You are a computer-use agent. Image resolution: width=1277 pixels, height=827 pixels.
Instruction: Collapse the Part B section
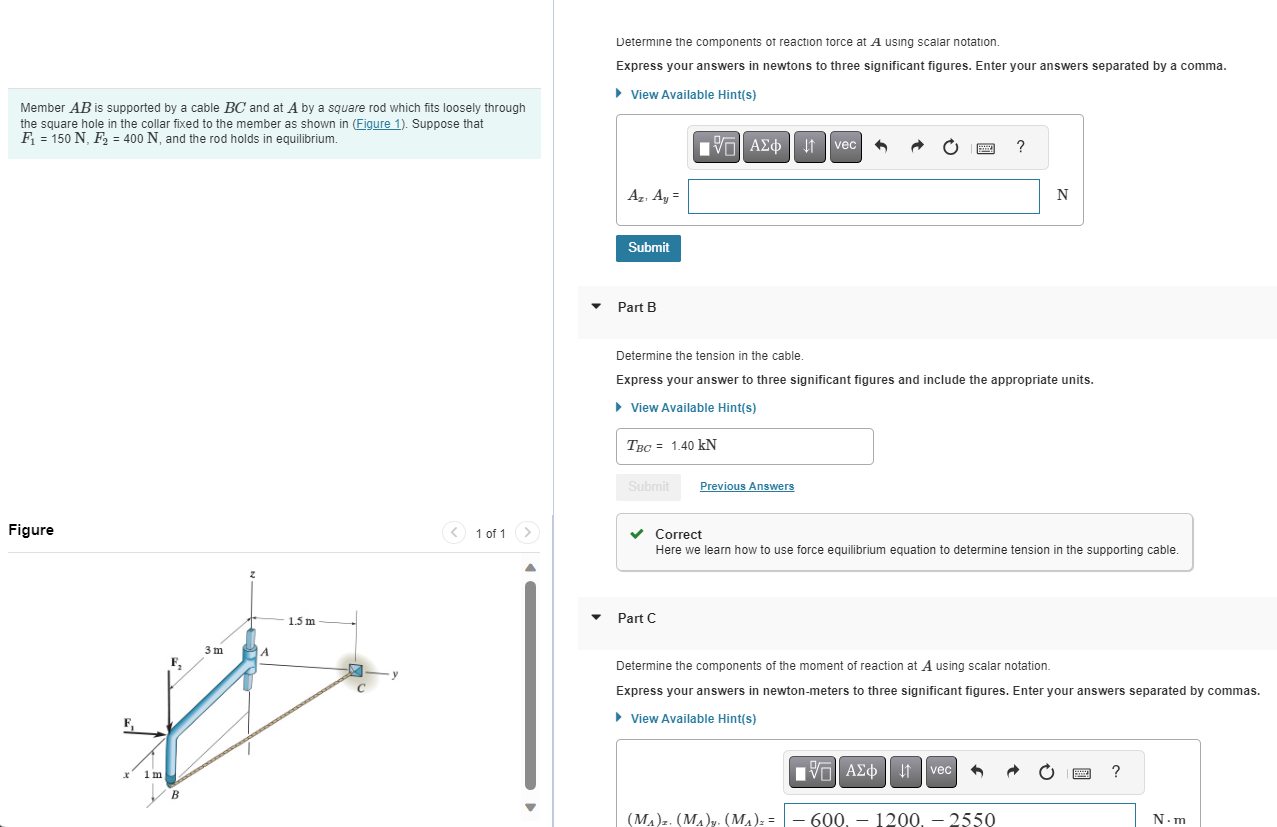click(x=596, y=307)
